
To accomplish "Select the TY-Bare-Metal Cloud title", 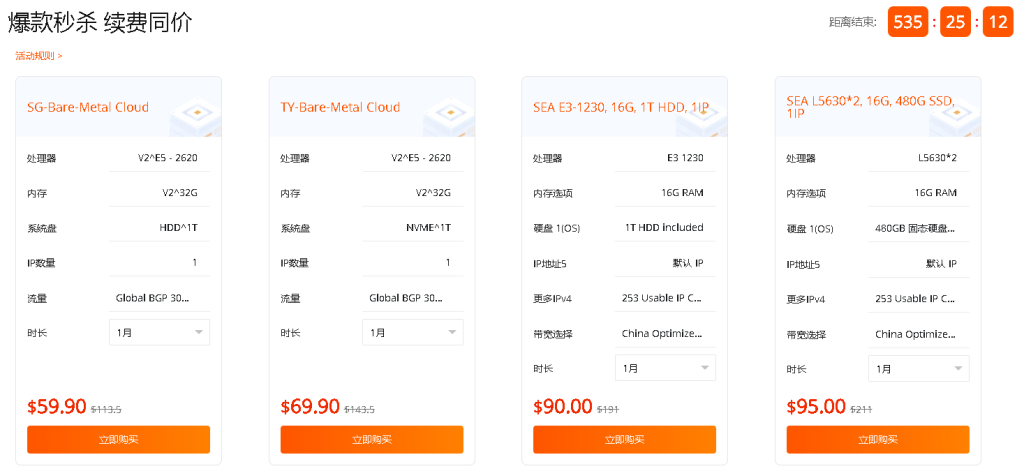I will pyautogui.click(x=341, y=107).
